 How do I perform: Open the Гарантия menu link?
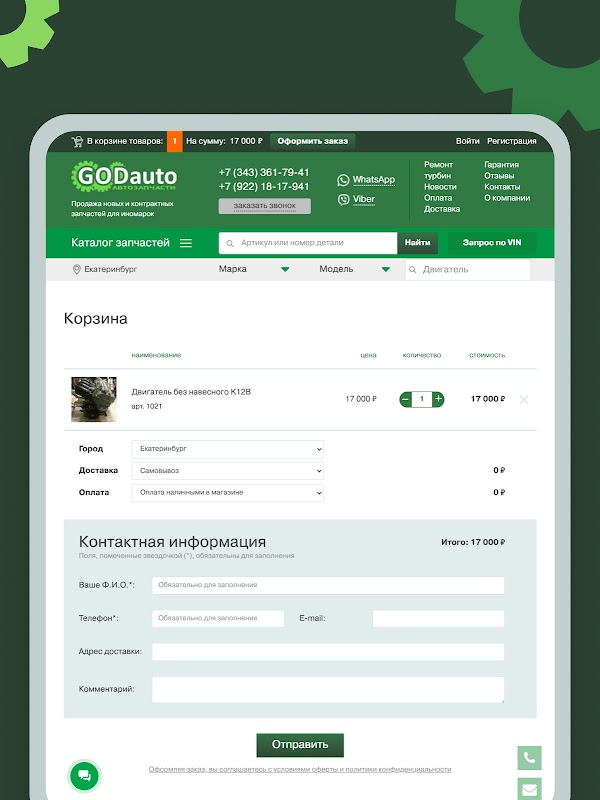(501, 165)
